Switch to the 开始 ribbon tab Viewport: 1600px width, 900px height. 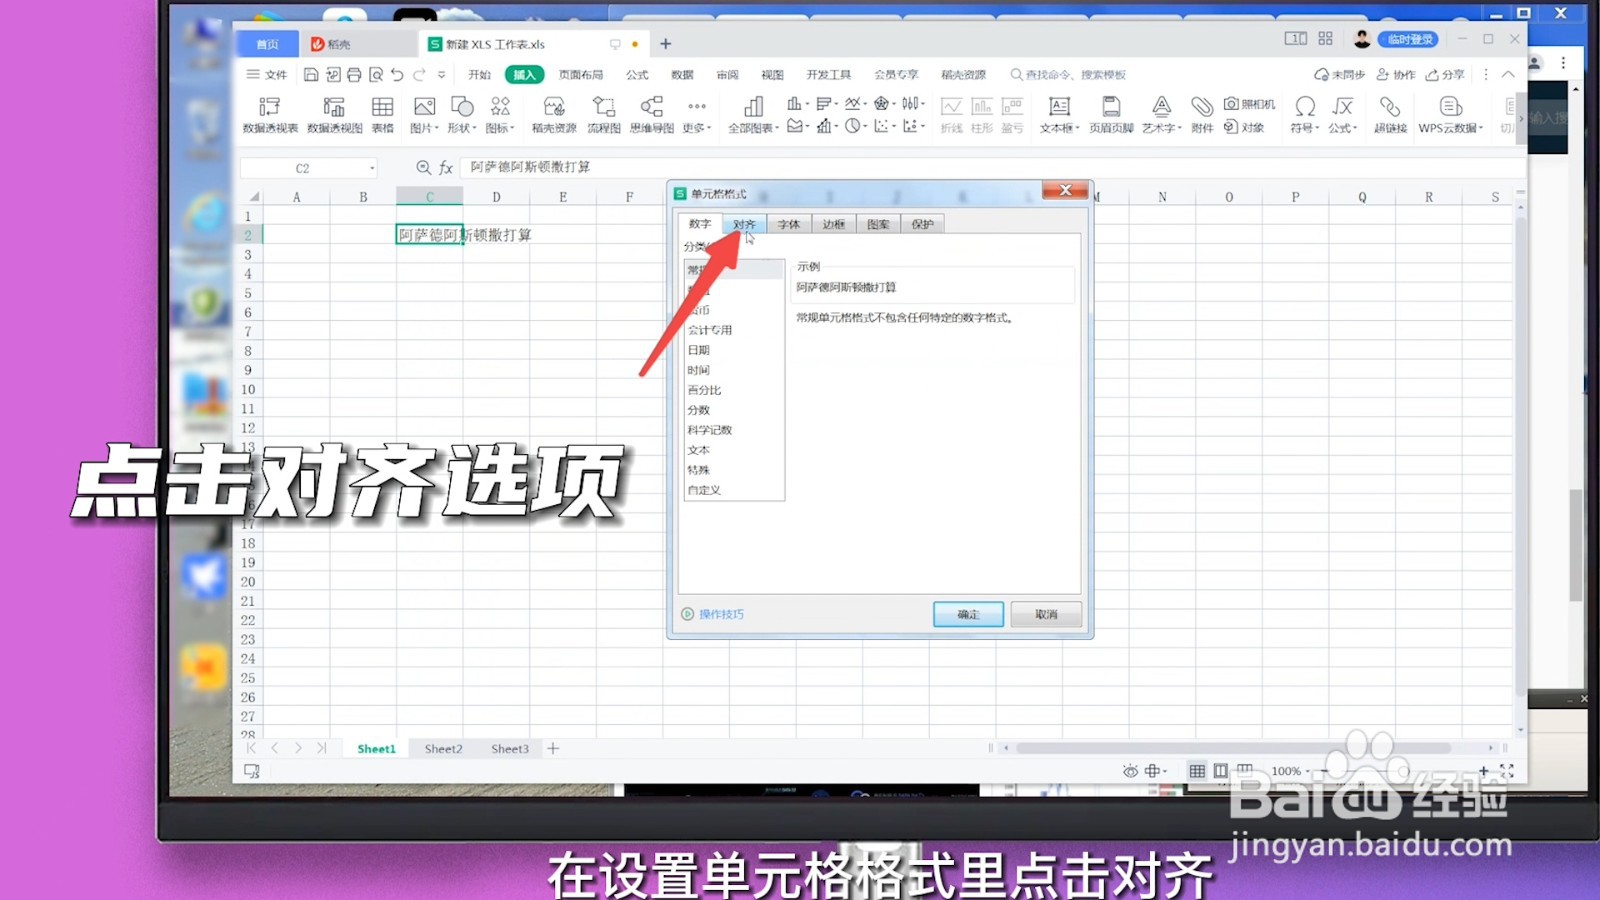coord(479,75)
